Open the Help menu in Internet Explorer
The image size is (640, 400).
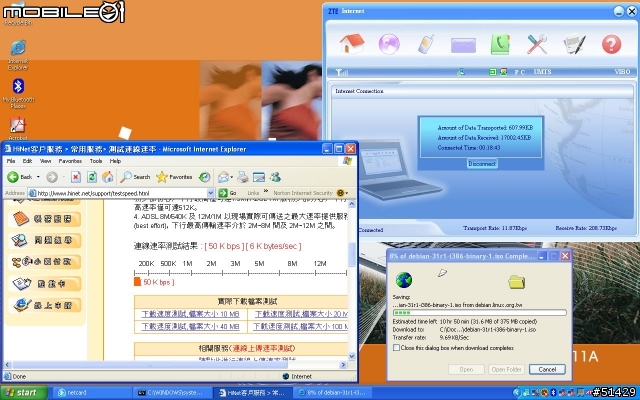click(116, 161)
